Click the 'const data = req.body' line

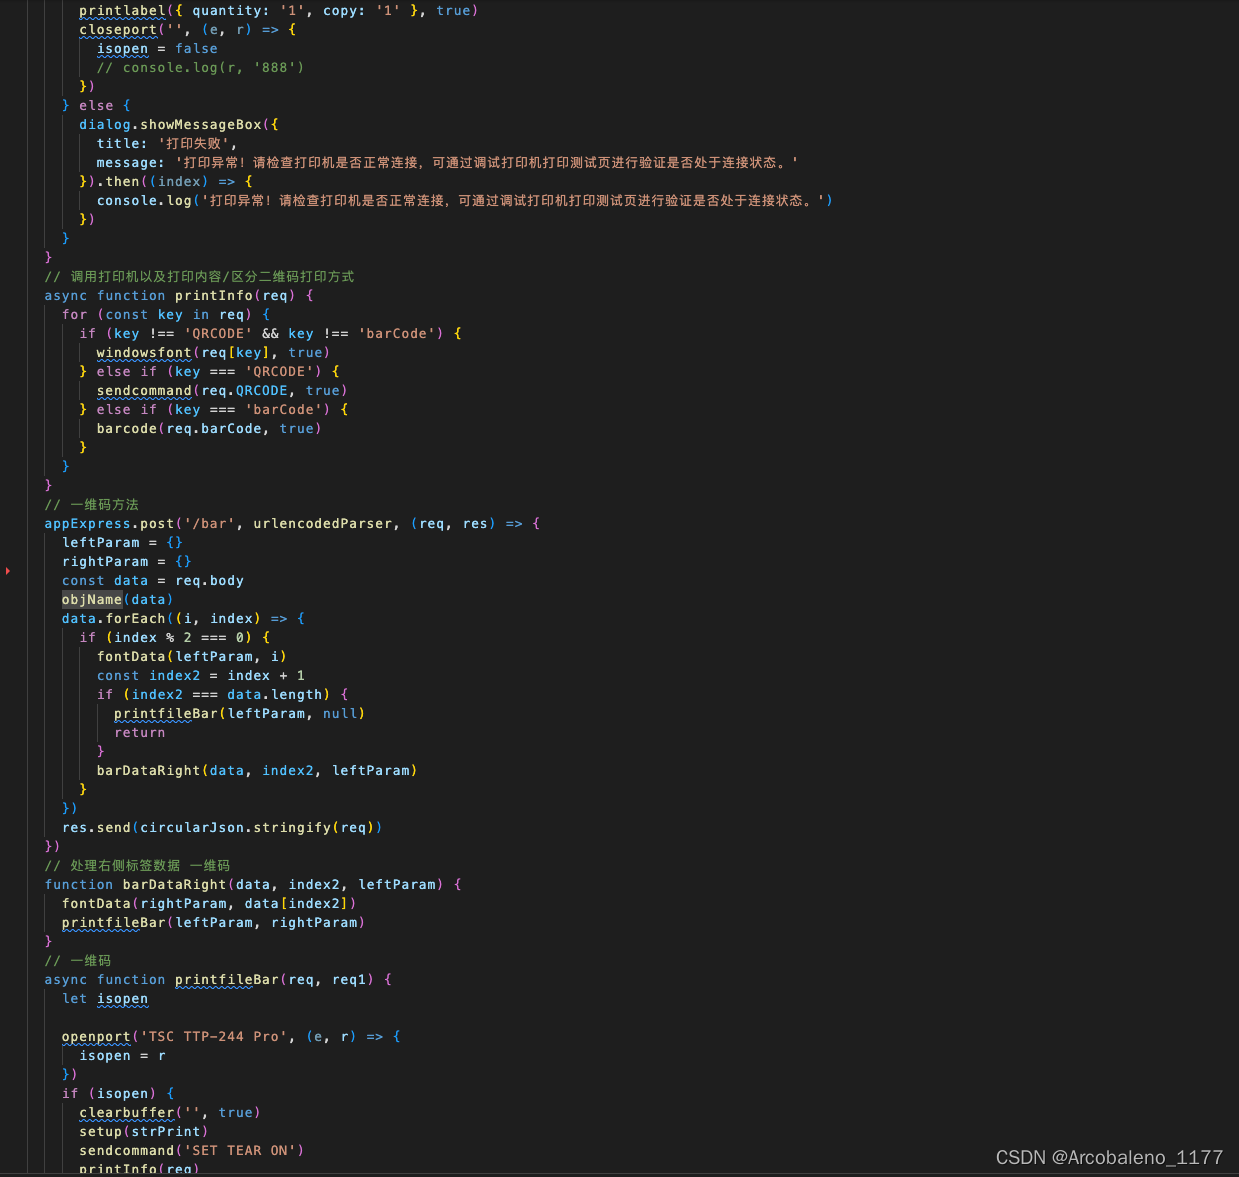pos(153,580)
